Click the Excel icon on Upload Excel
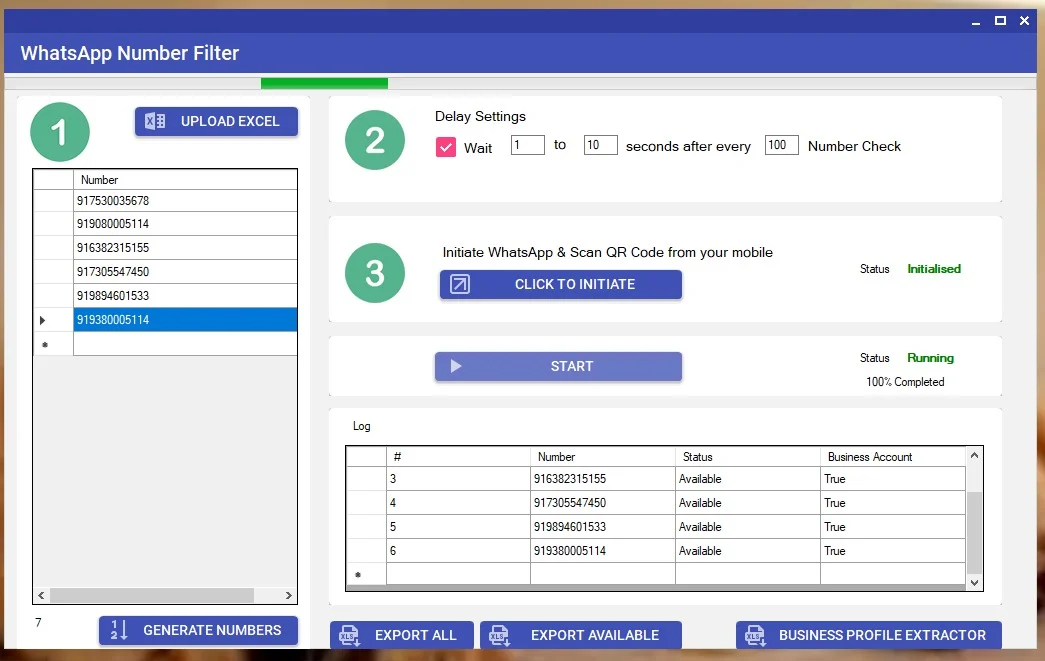The width and height of the screenshot is (1045, 661). [155, 122]
